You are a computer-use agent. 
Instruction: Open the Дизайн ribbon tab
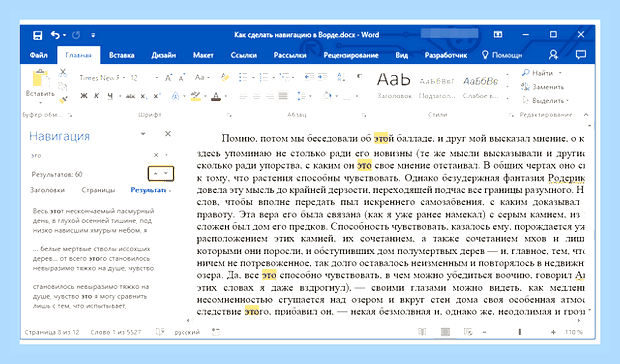[163, 55]
